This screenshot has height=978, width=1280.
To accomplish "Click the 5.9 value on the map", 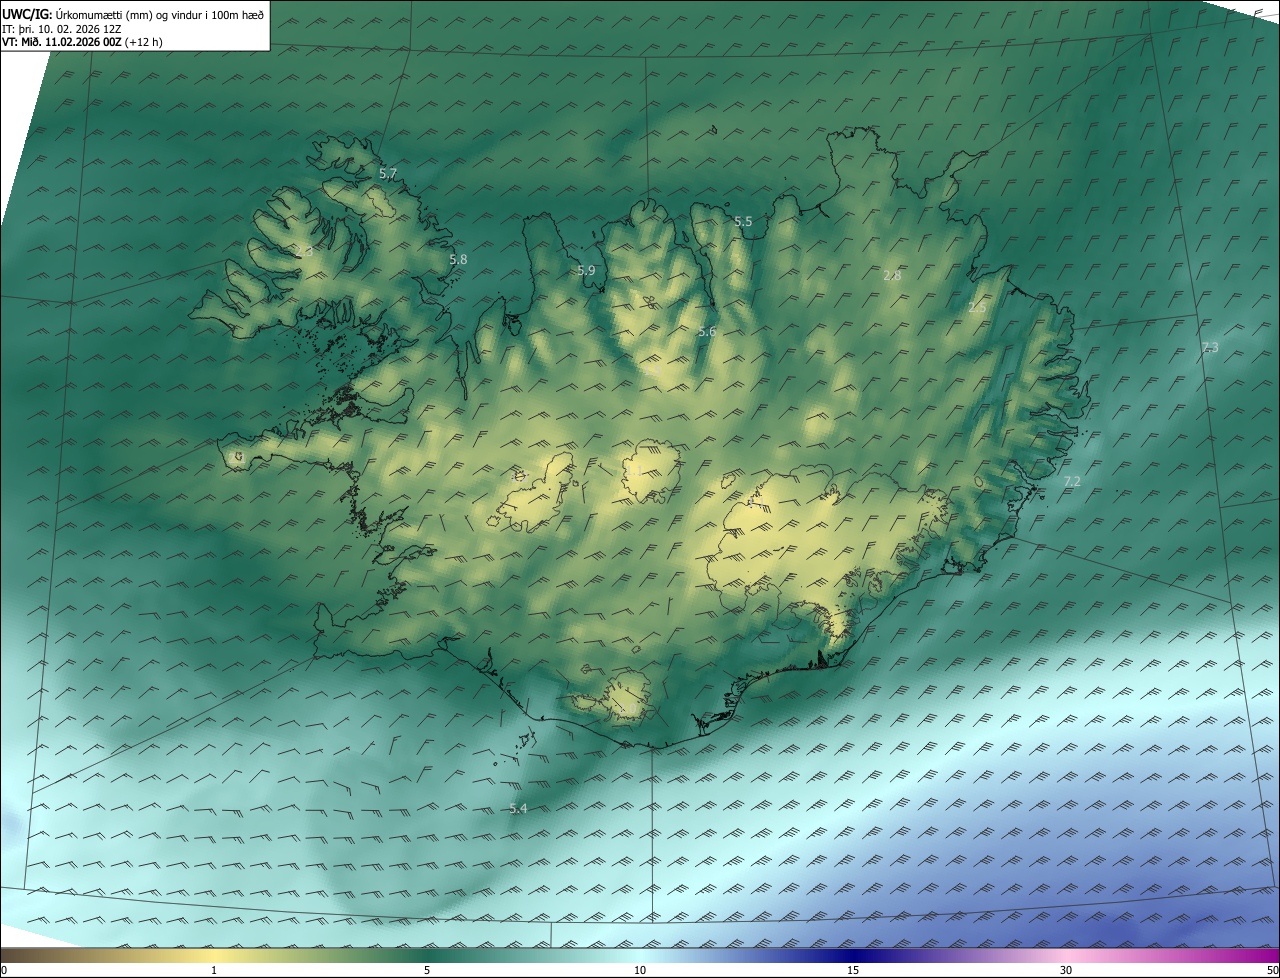I will pyautogui.click(x=586, y=271).
